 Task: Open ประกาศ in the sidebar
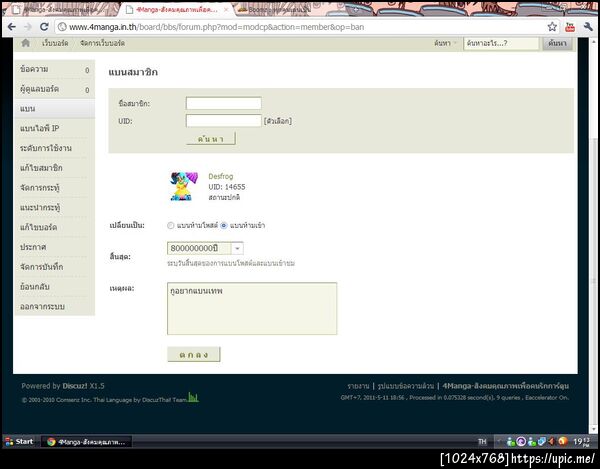[x=54, y=247]
